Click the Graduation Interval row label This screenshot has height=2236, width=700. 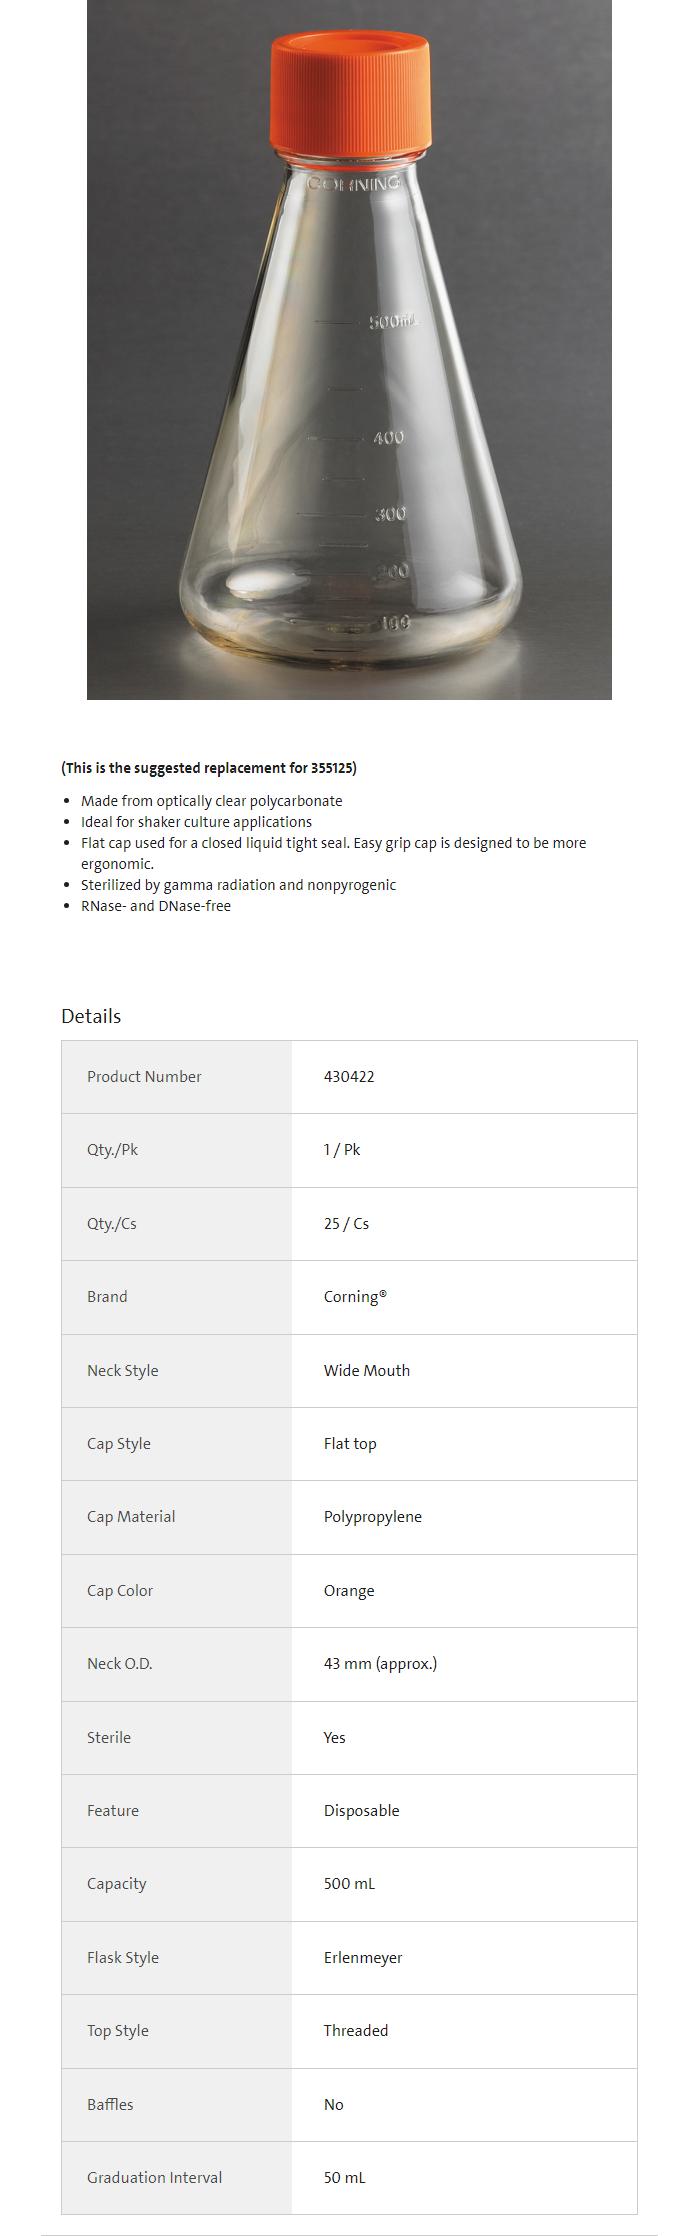click(x=154, y=2178)
